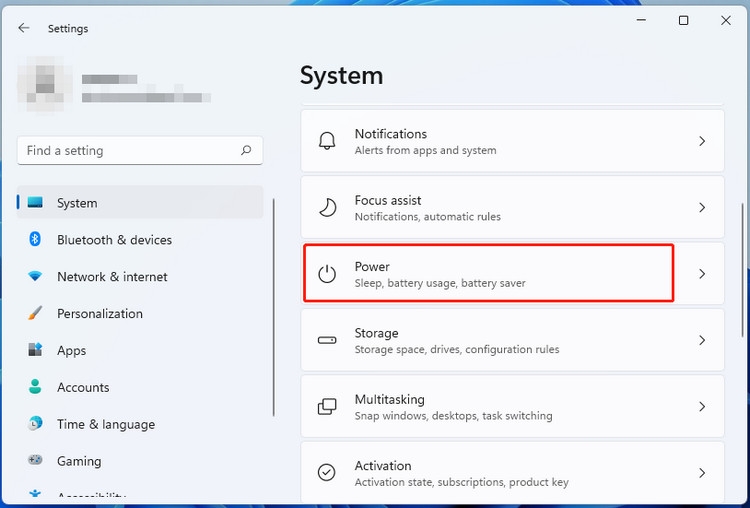Expand the Focus assist chevron
750x508 pixels.
pos(702,208)
